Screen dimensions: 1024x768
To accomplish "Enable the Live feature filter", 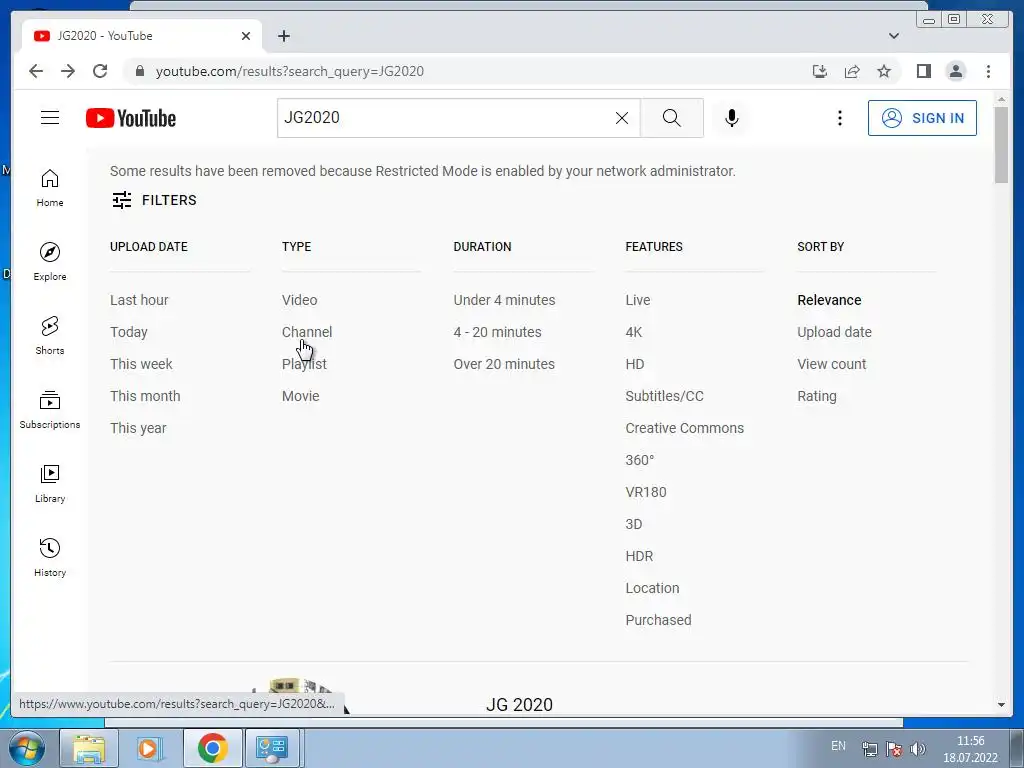I will click(x=638, y=300).
